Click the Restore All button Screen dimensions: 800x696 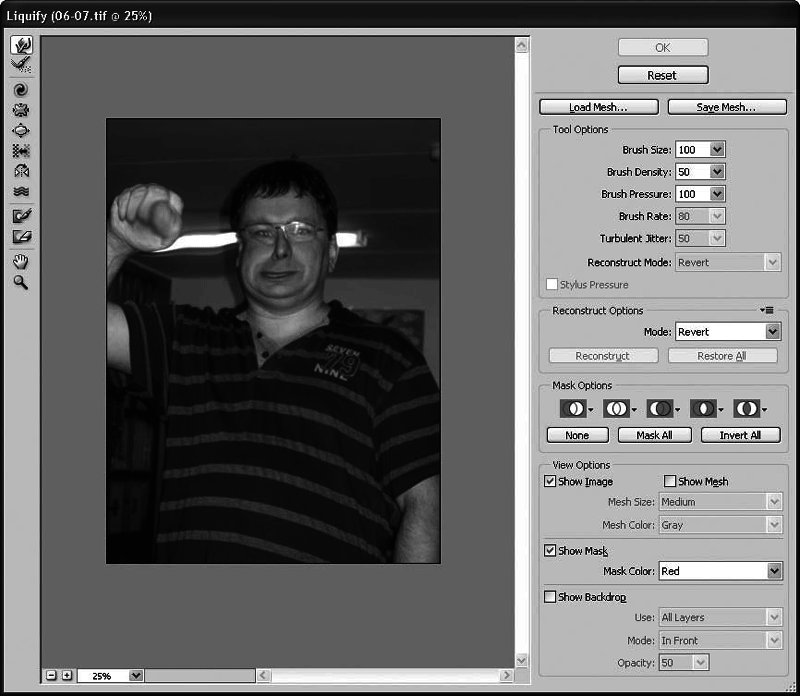(722, 356)
